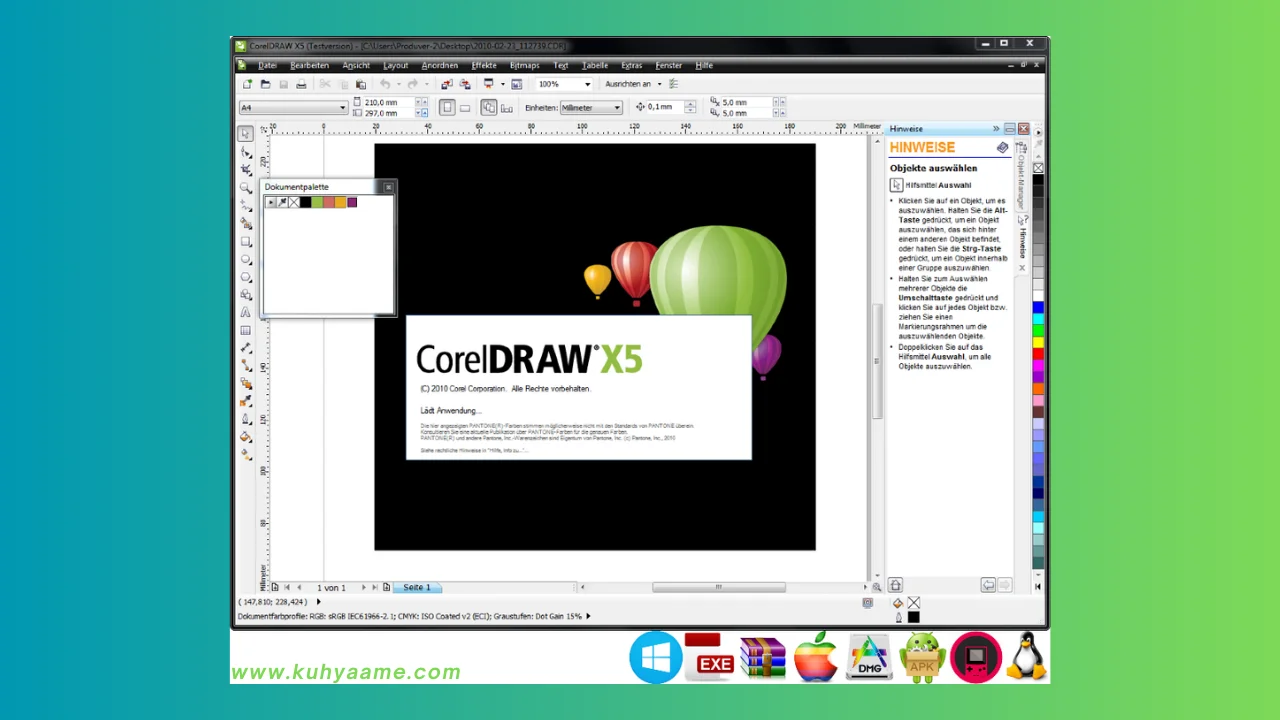Viewport: 1280px width, 720px height.
Task: Click the Import icon in toolbar
Action: pos(446,84)
